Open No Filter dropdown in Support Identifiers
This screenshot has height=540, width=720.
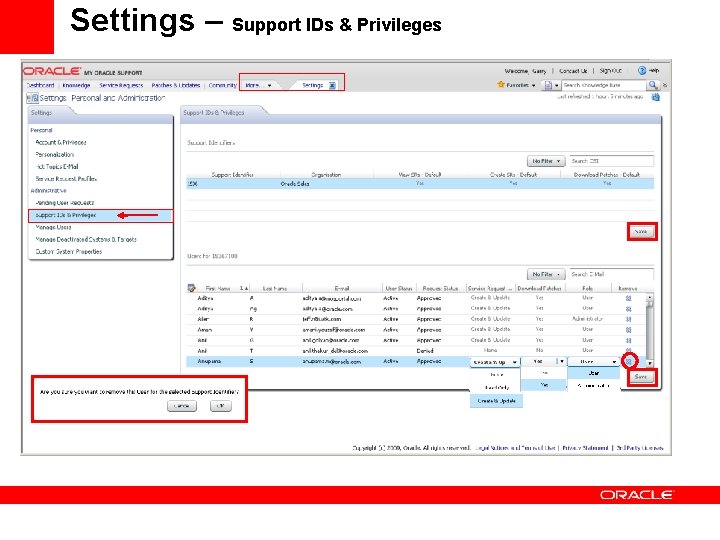tap(546, 161)
